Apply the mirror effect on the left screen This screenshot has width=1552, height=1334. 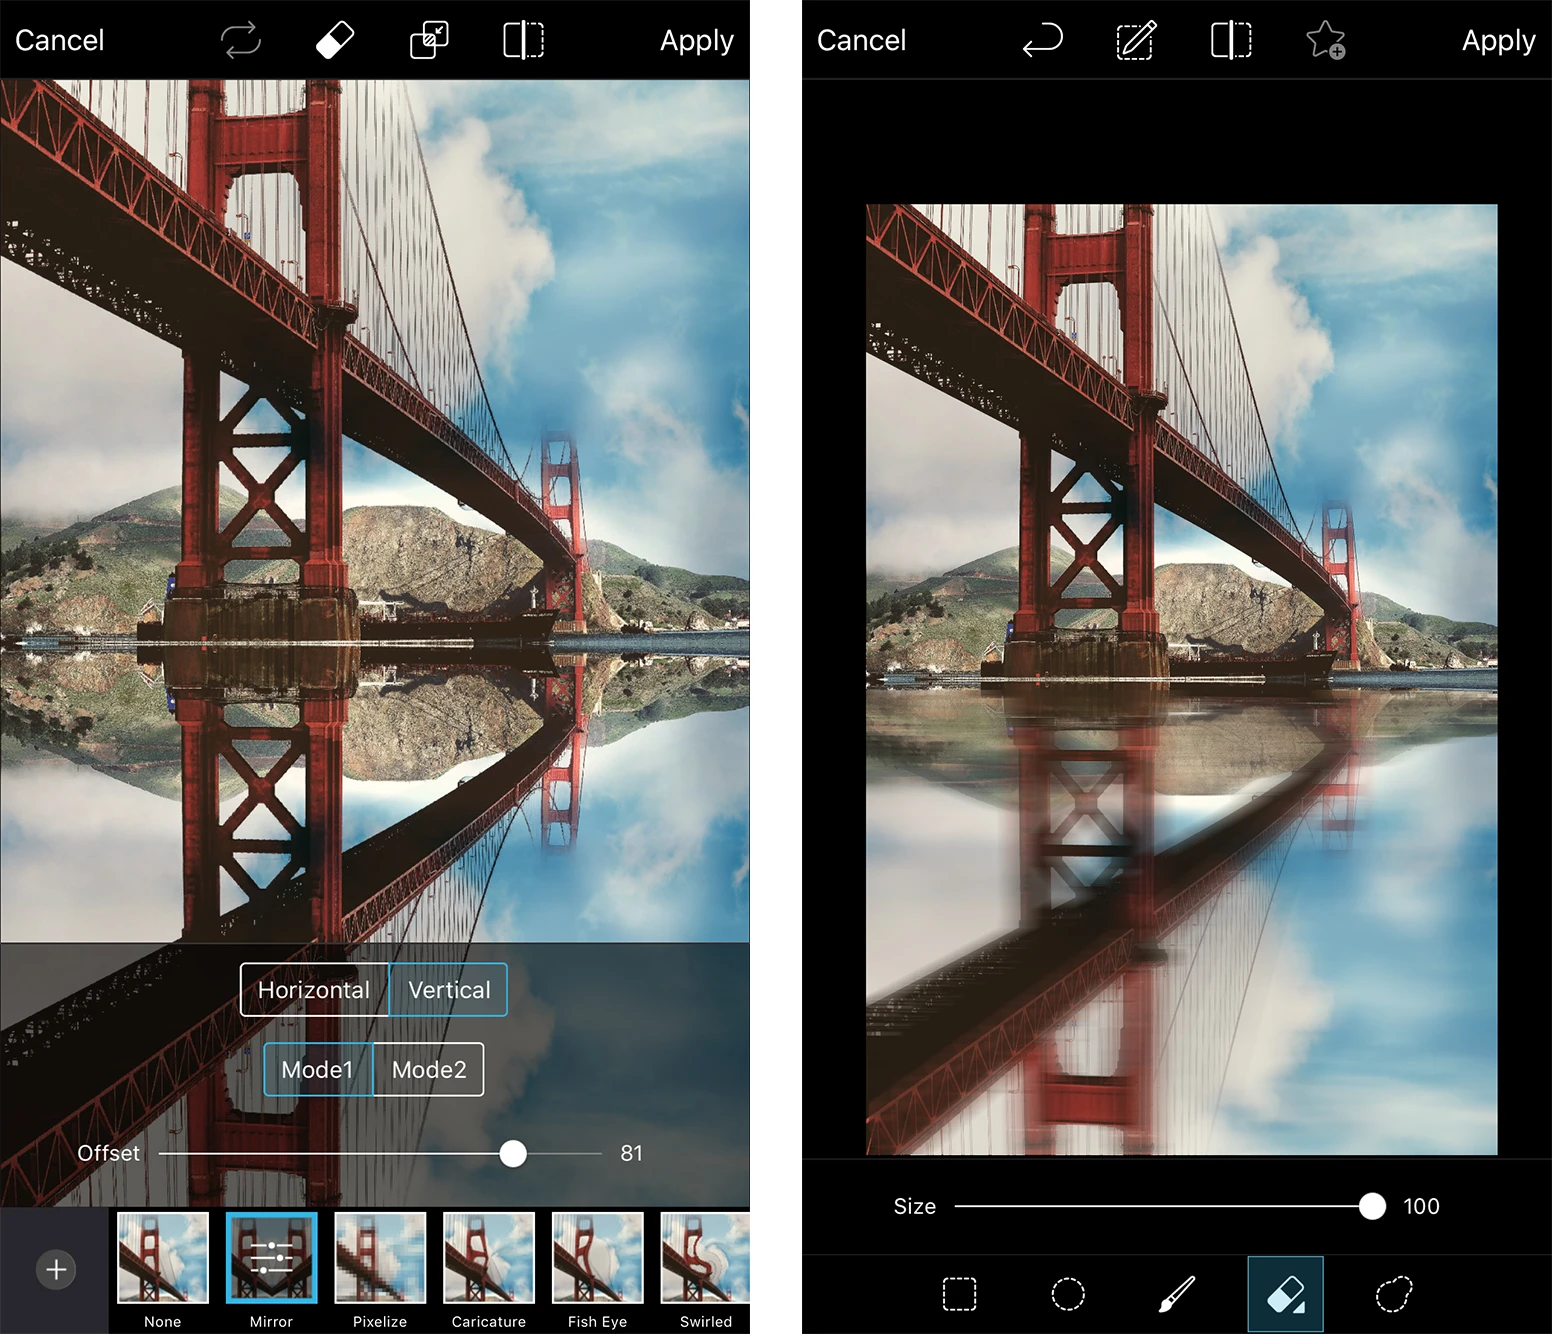click(x=696, y=40)
